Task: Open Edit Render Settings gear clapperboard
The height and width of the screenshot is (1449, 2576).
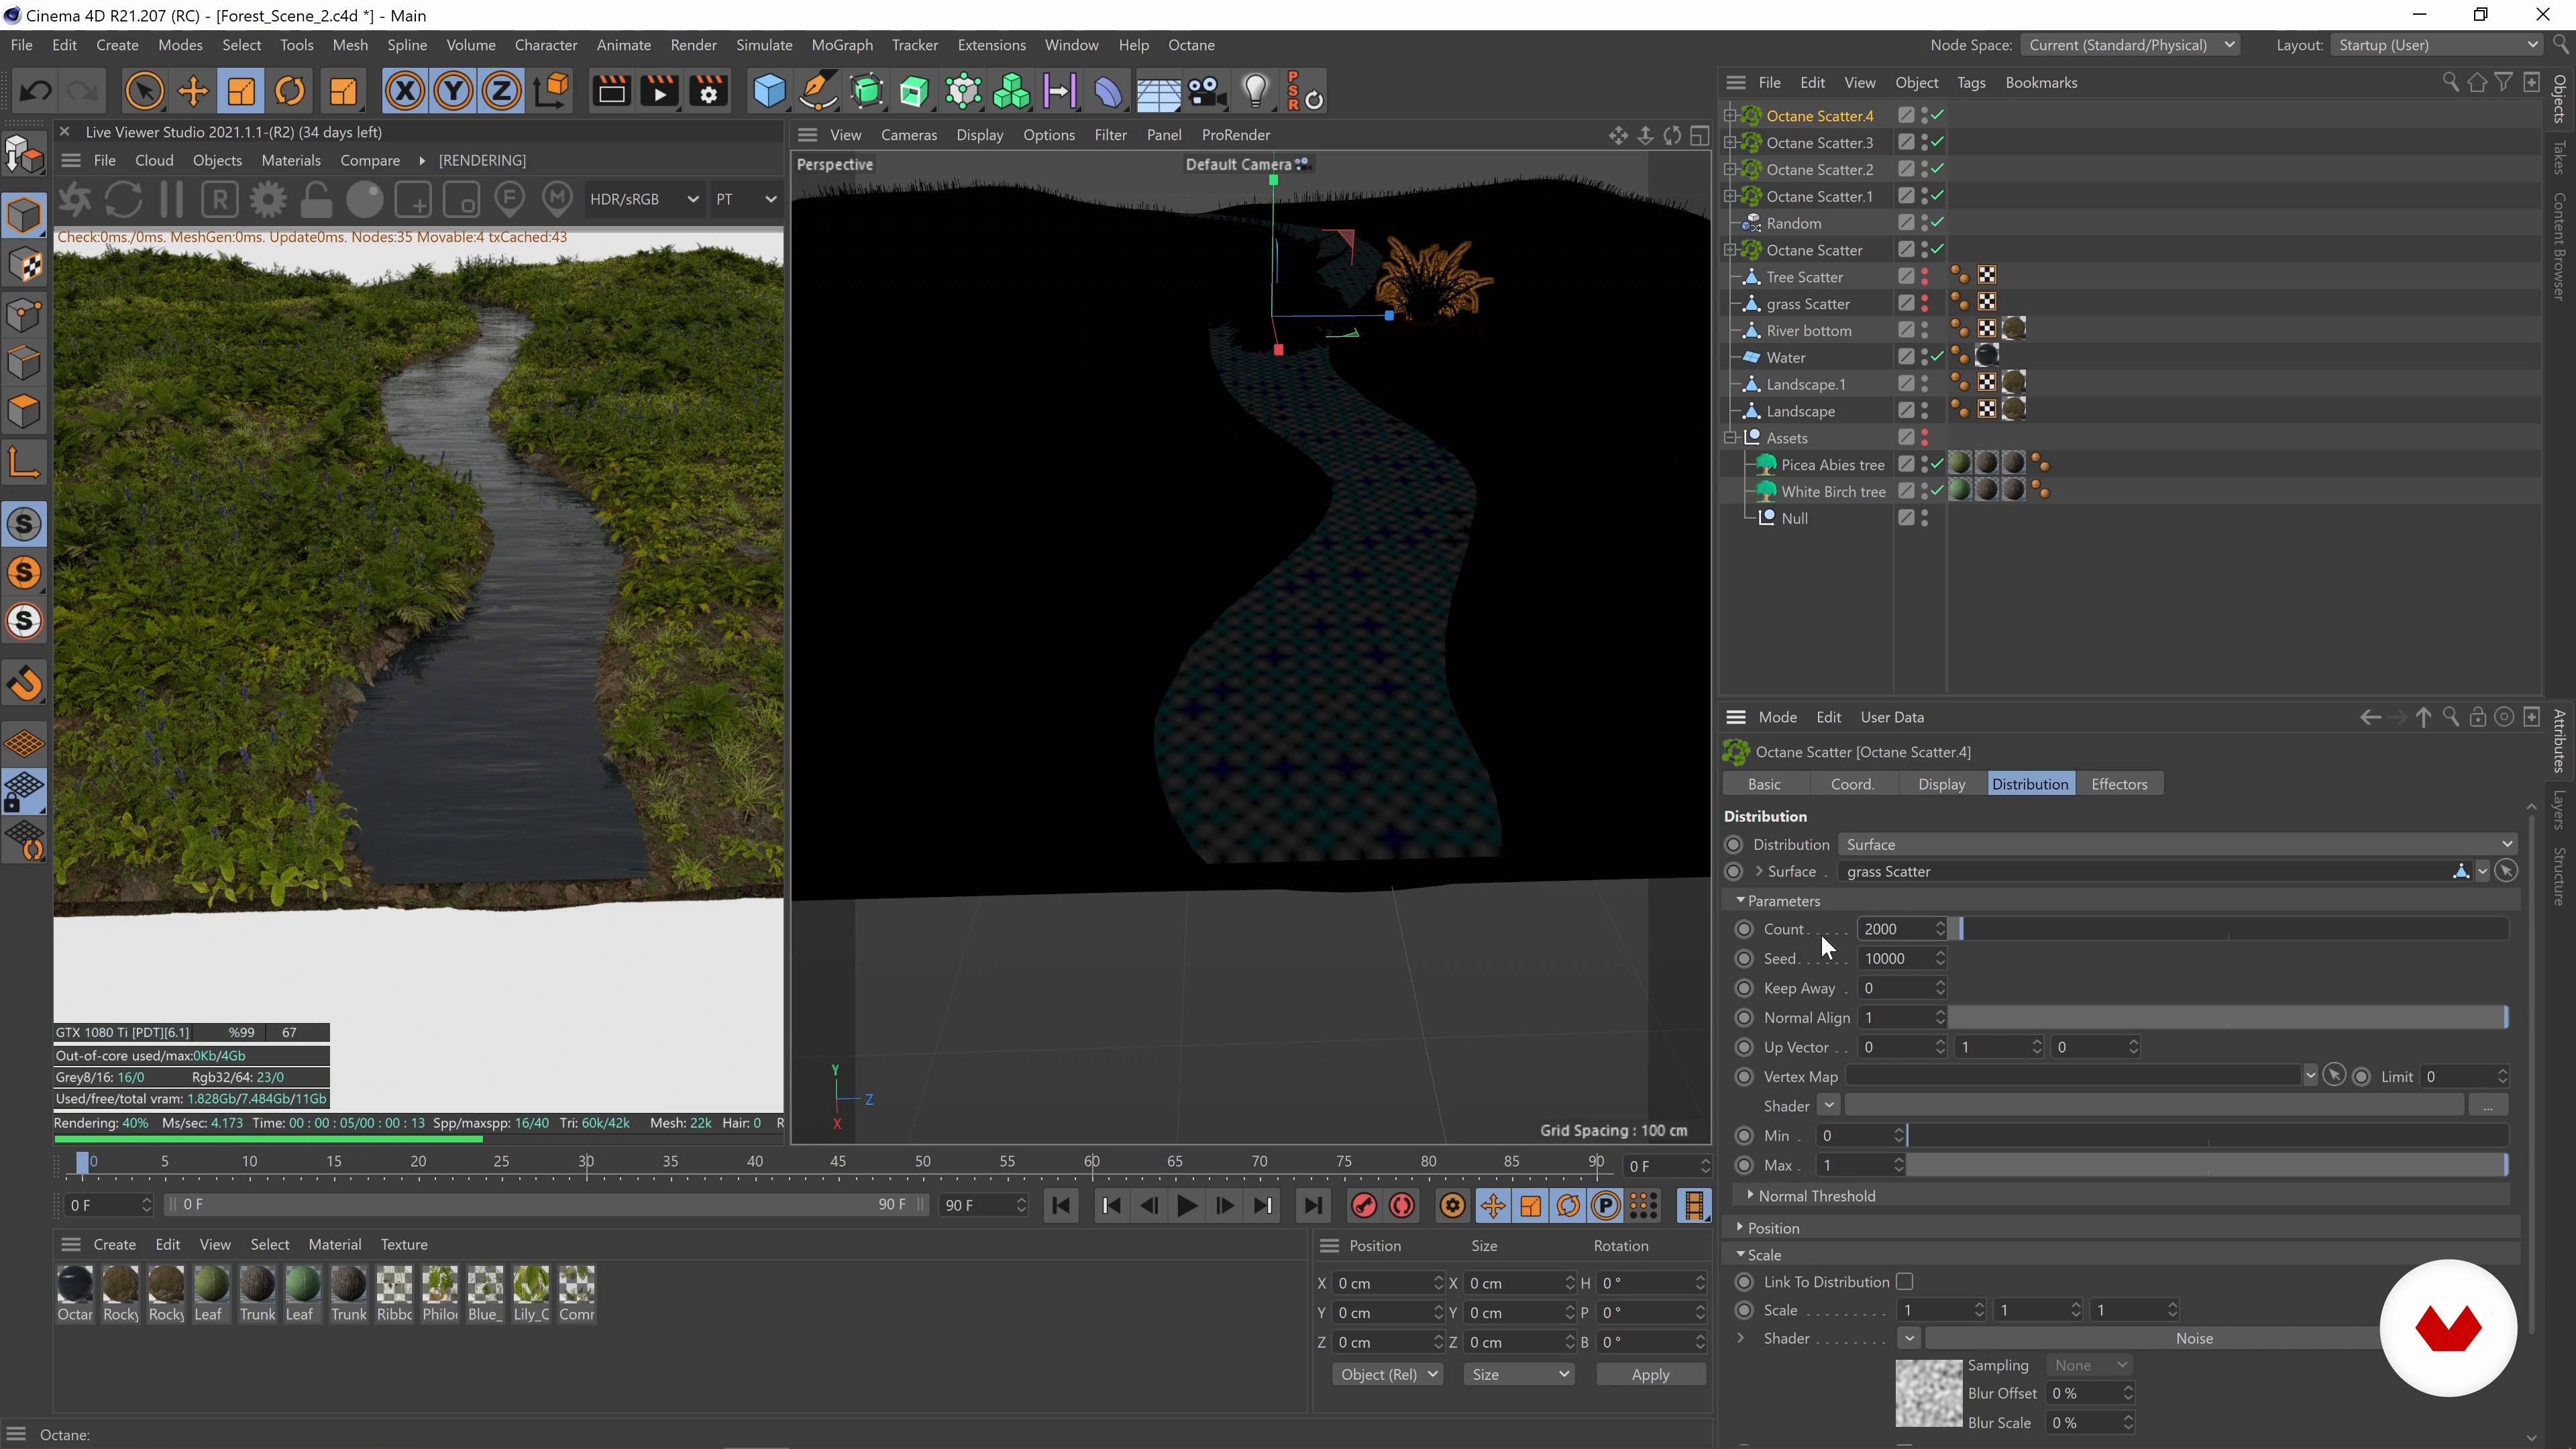Action: 708,92
